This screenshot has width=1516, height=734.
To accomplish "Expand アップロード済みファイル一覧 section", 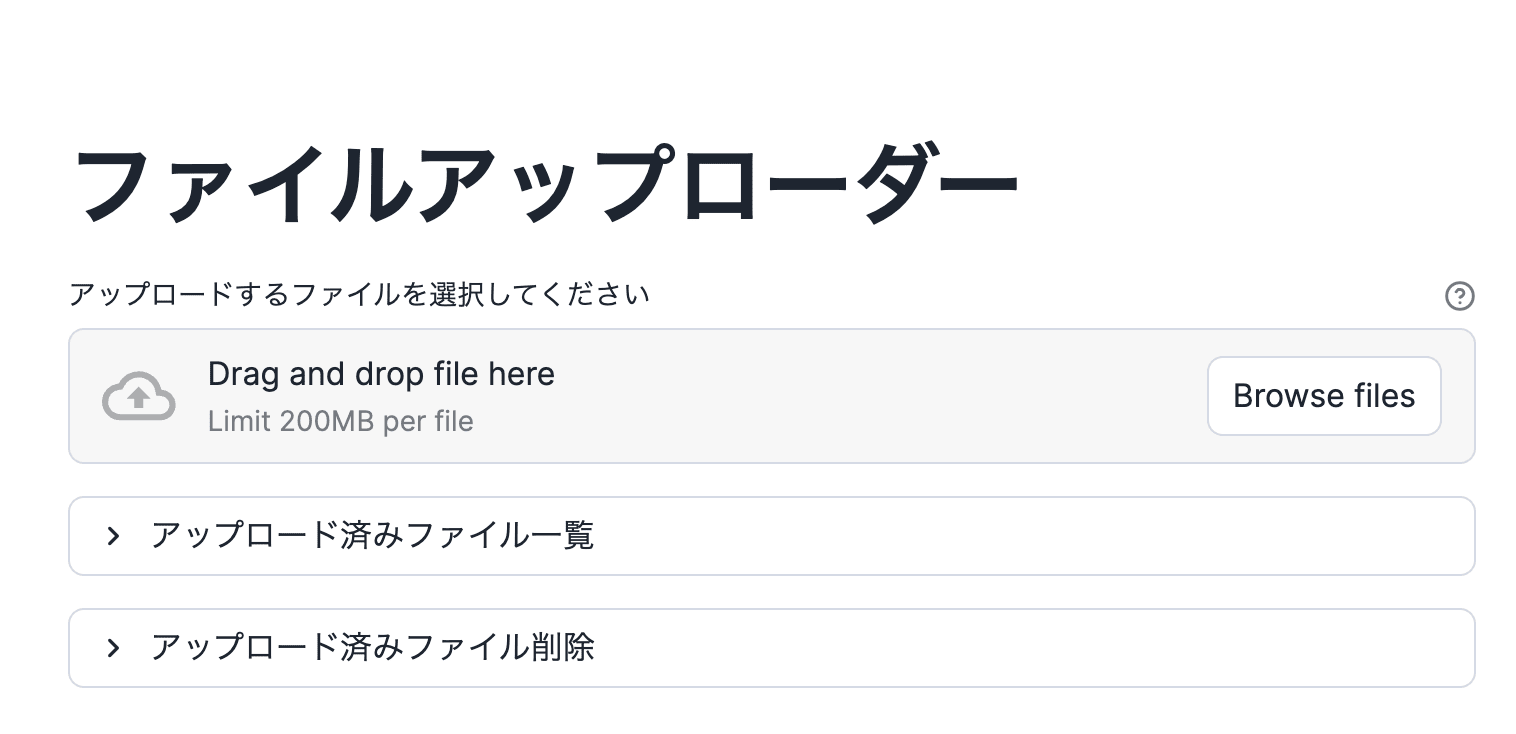I will tap(771, 536).
